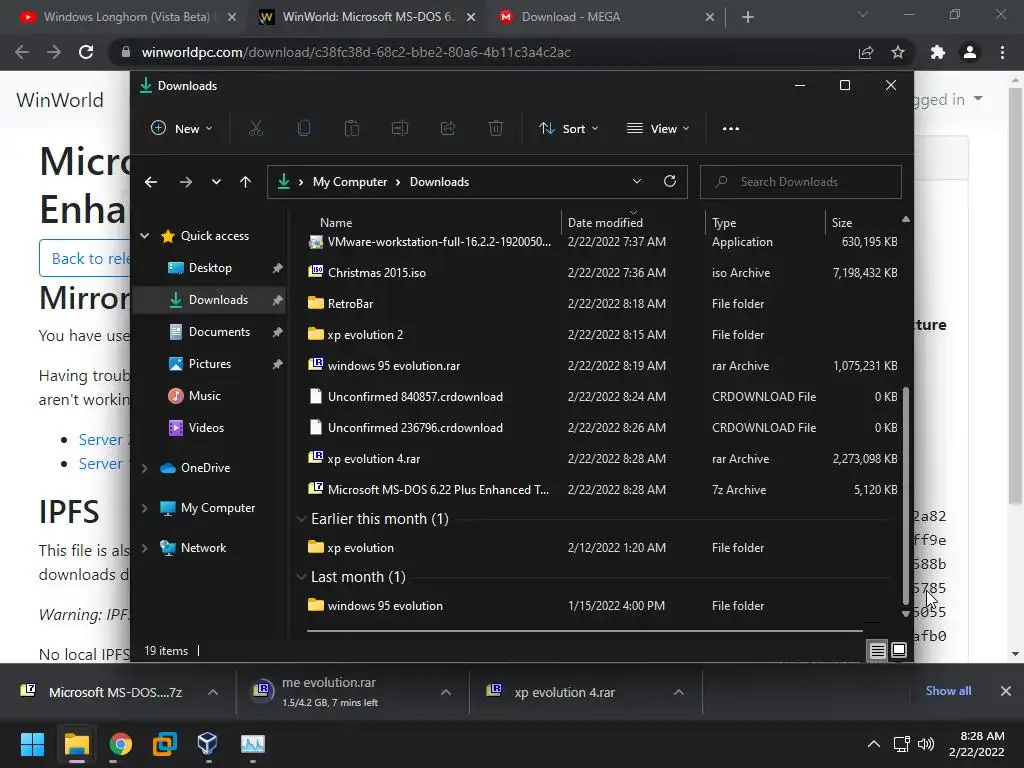1024x768 pixels.
Task: Switch to WinWorld MS-DOS tab
Action: [x=368, y=17]
